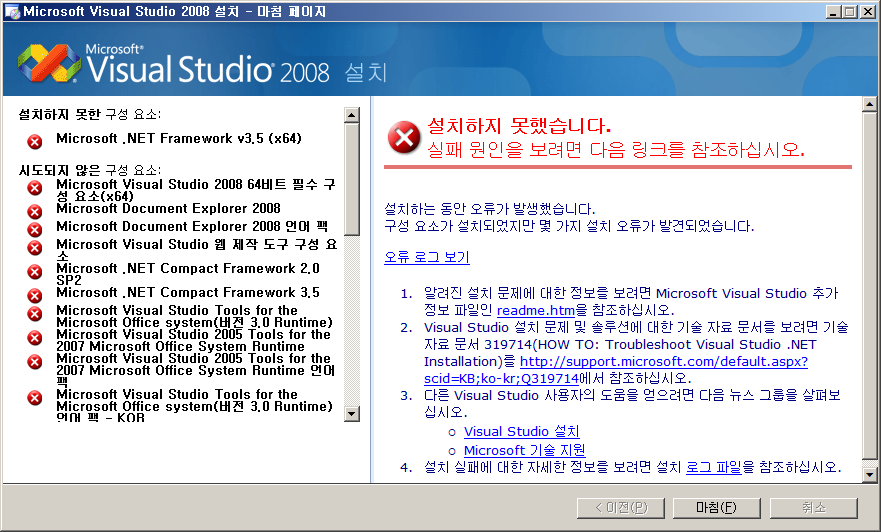Click the 설치하지 못한 구성 요소 heading
Viewport: 881px width, 532px height.
[90, 115]
